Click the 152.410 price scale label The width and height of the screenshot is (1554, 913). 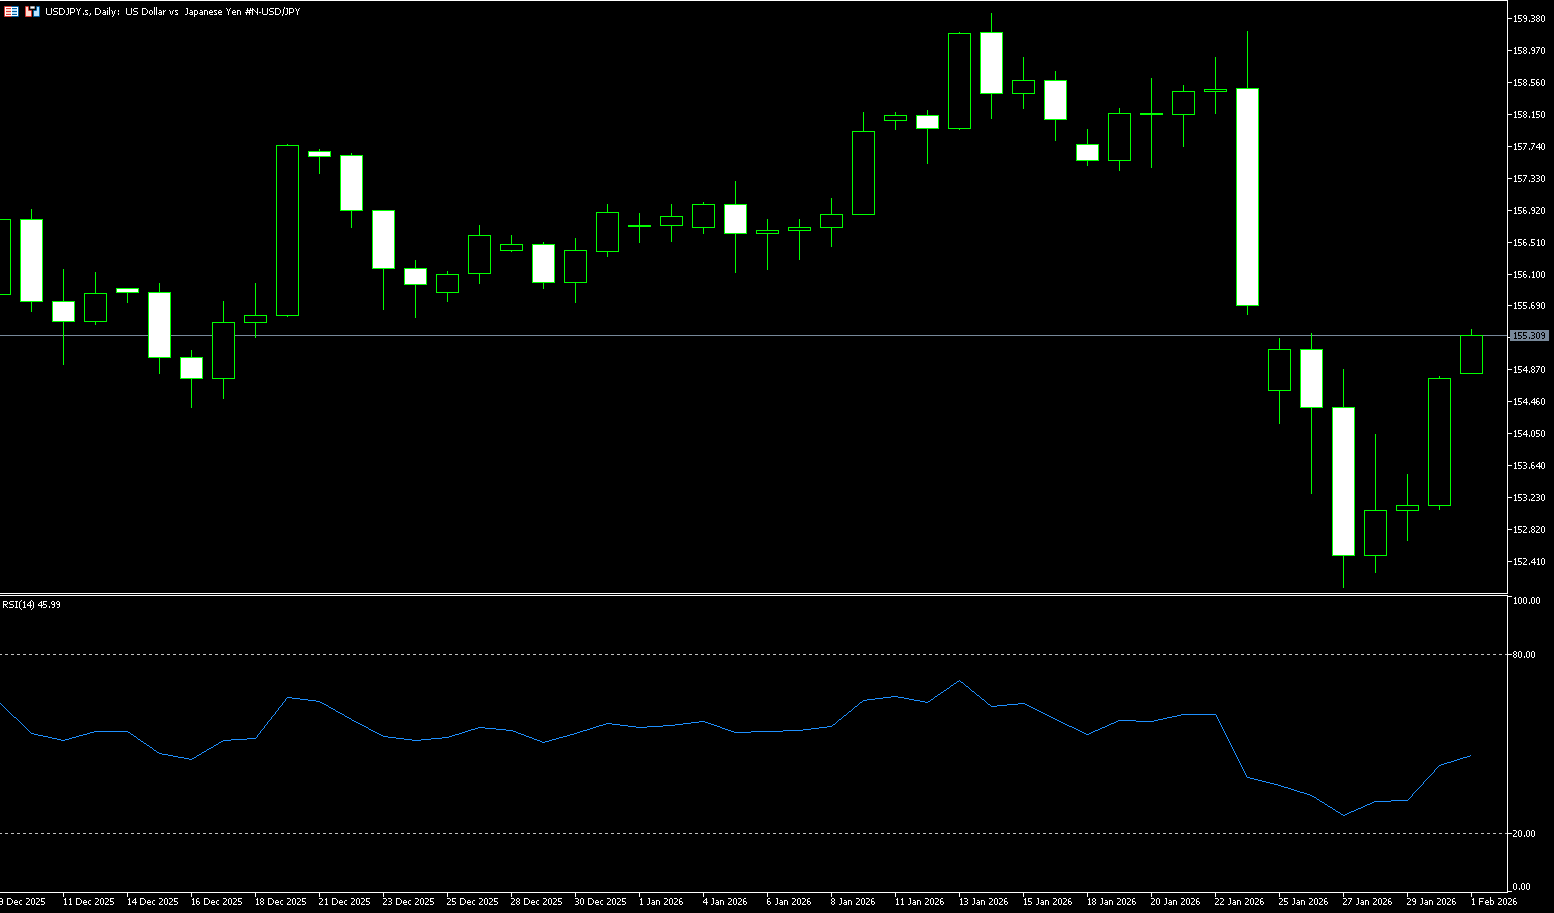tap(1529, 562)
